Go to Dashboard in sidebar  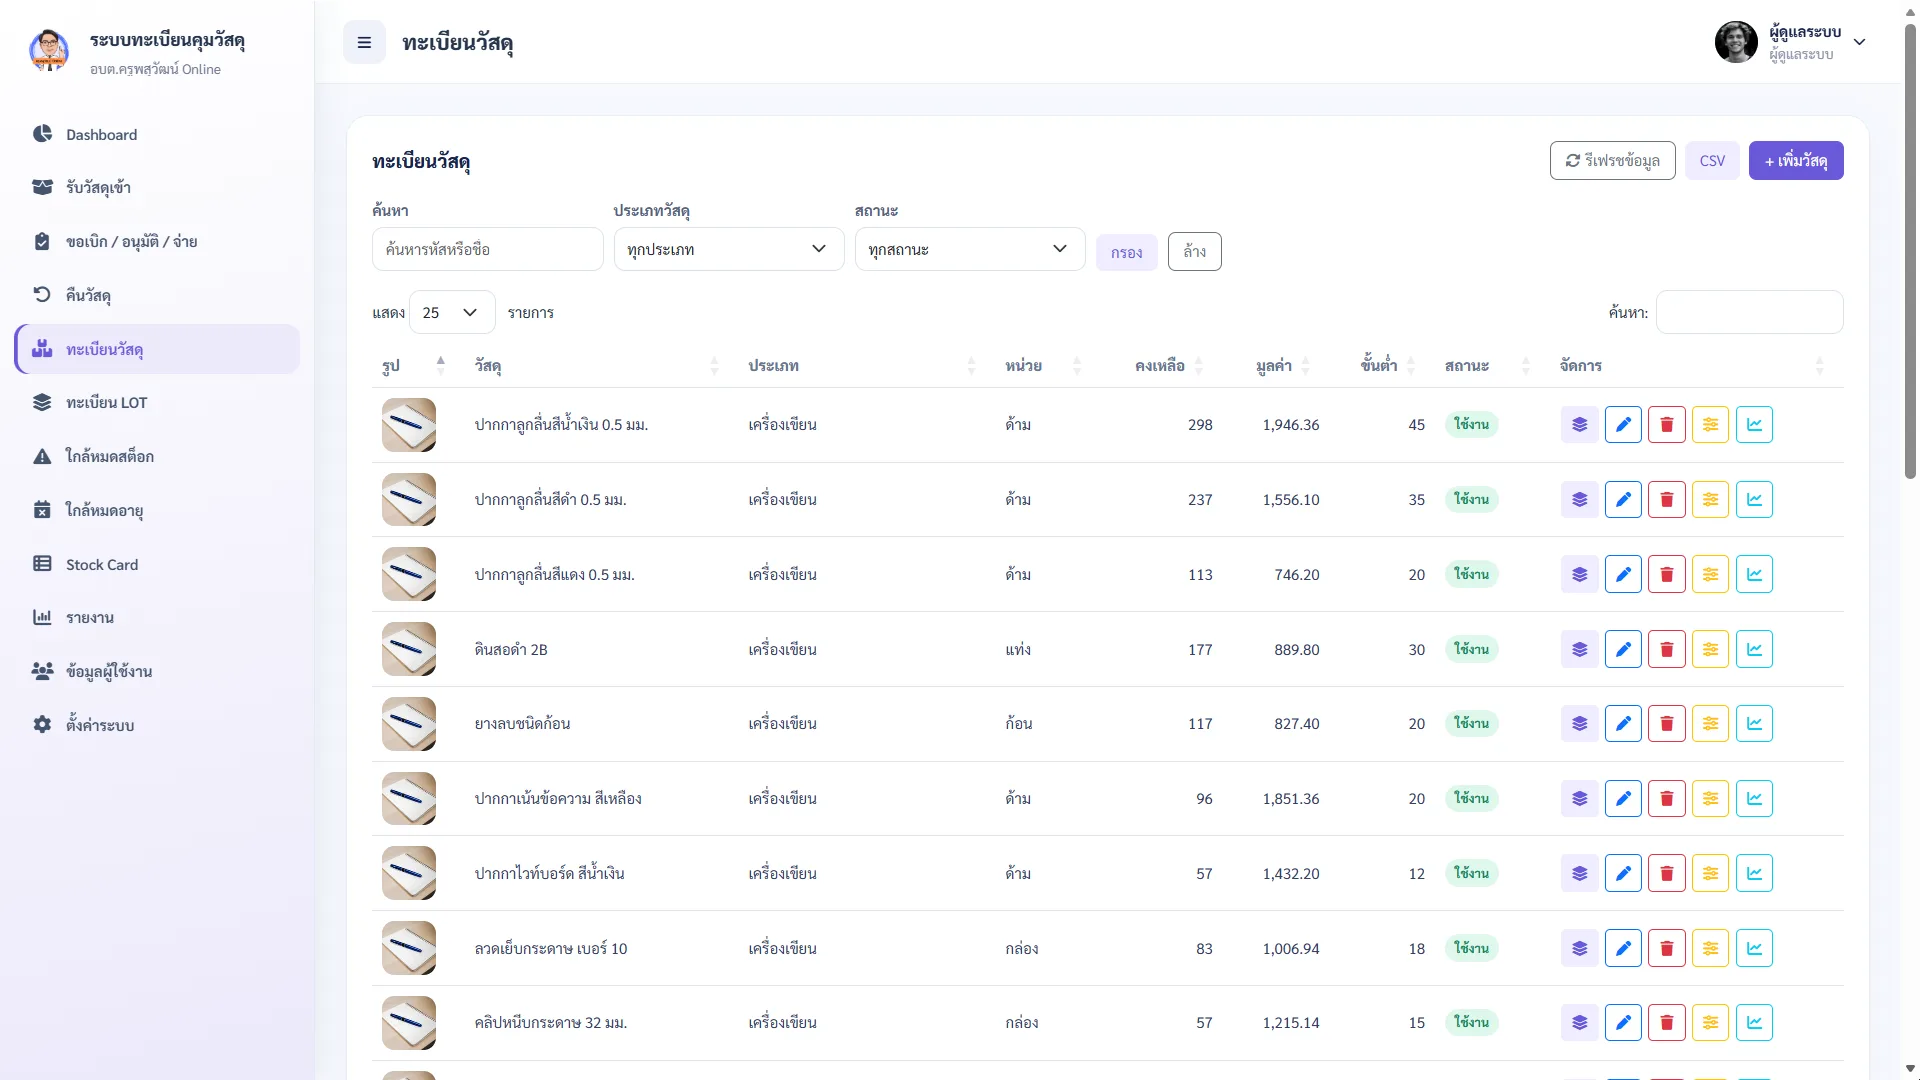coord(157,134)
